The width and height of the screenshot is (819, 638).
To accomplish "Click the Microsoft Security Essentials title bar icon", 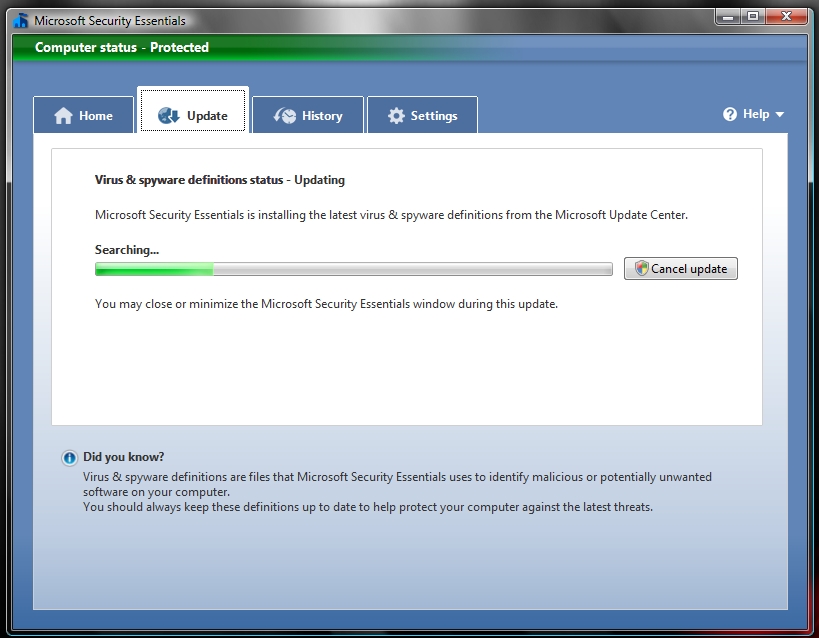I will pyautogui.click(x=21, y=21).
